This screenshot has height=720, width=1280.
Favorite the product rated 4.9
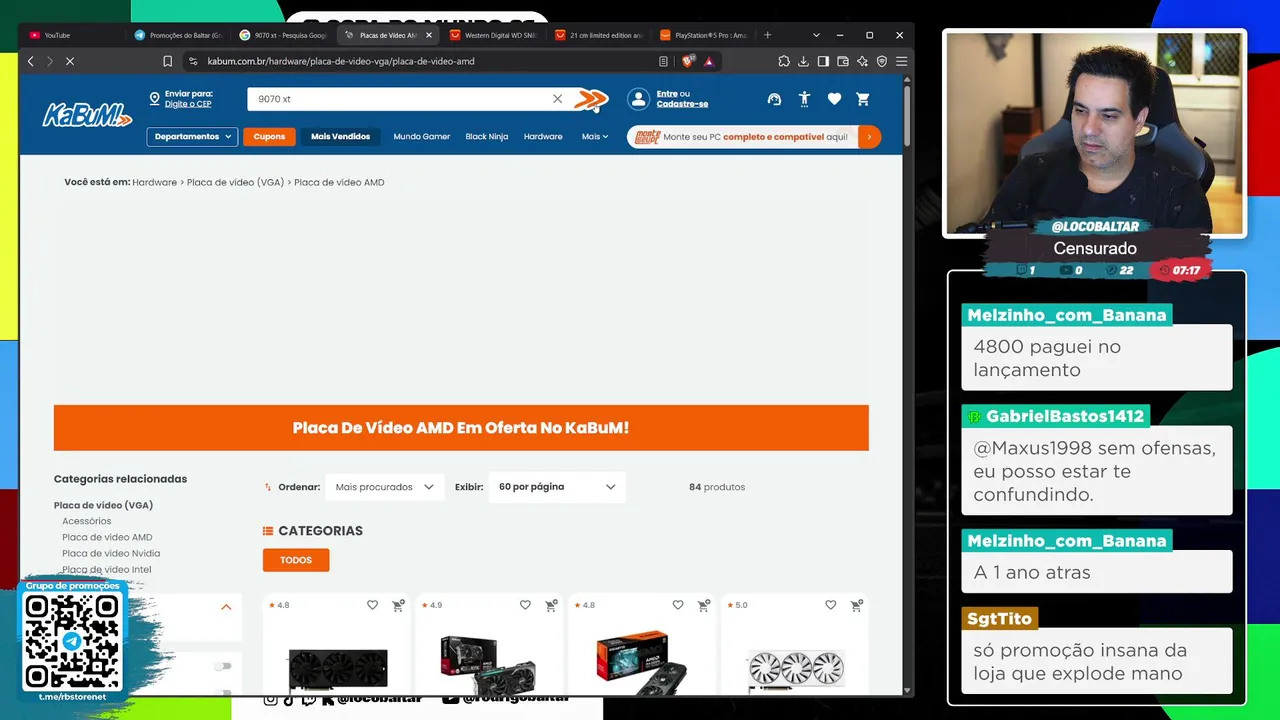tap(525, 605)
